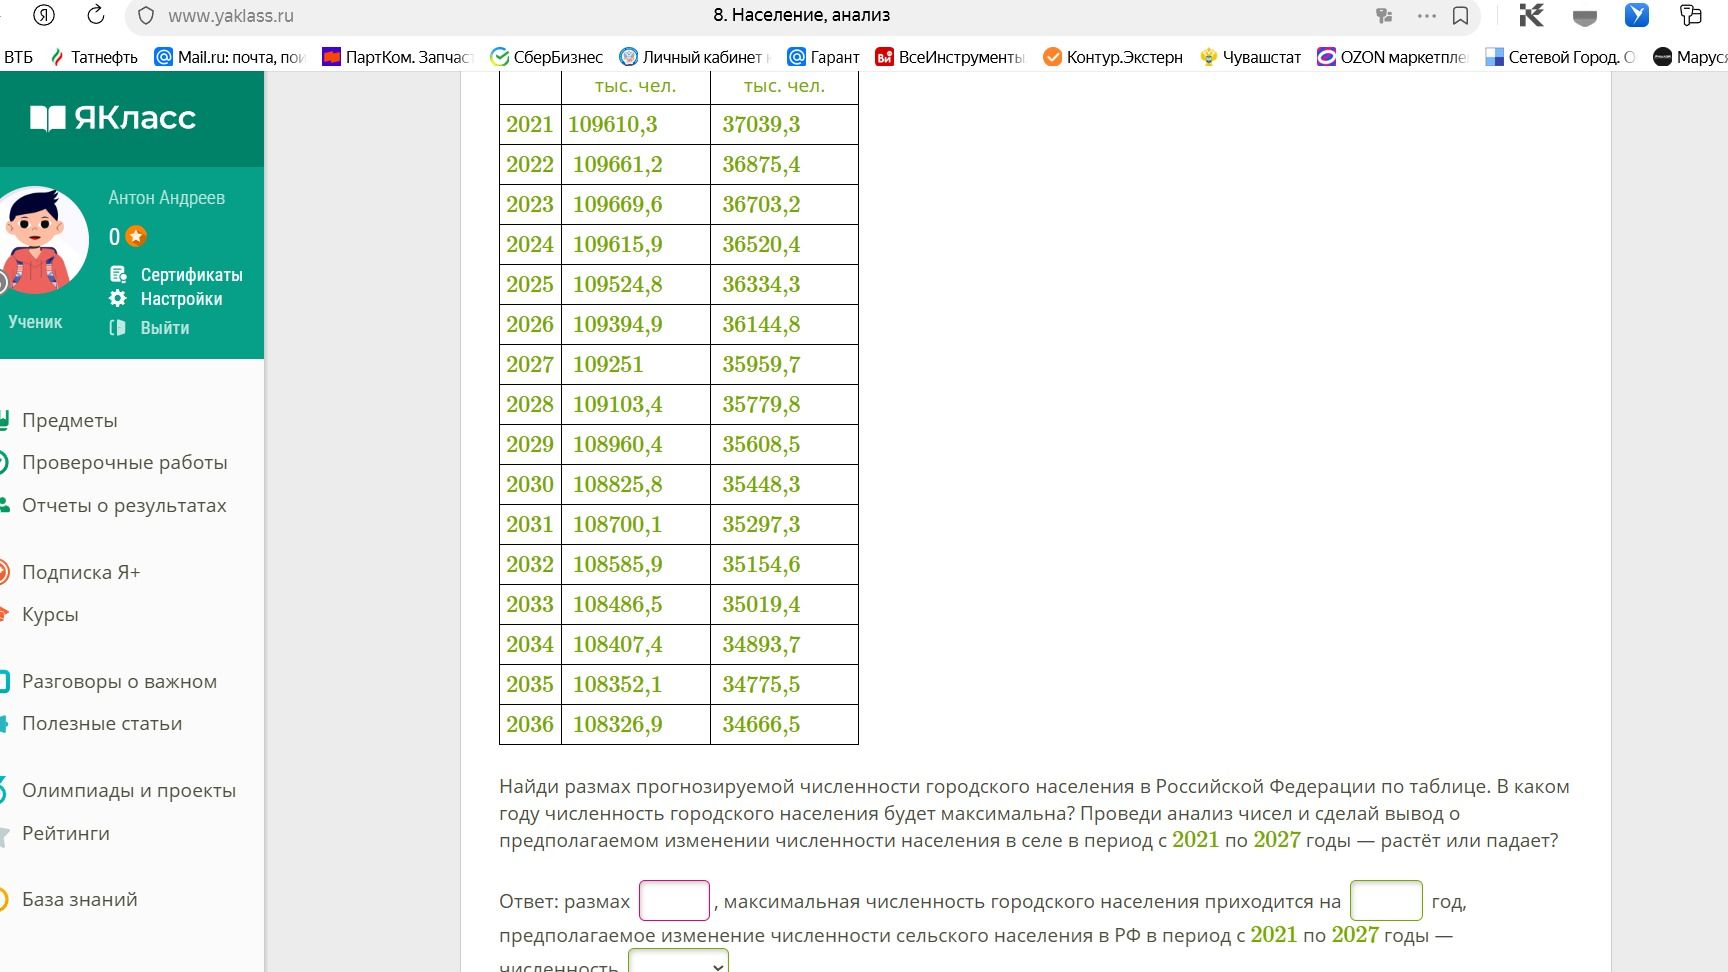Open Проверочные работы in the sidebar
The height and width of the screenshot is (972, 1728).
(x=124, y=462)
